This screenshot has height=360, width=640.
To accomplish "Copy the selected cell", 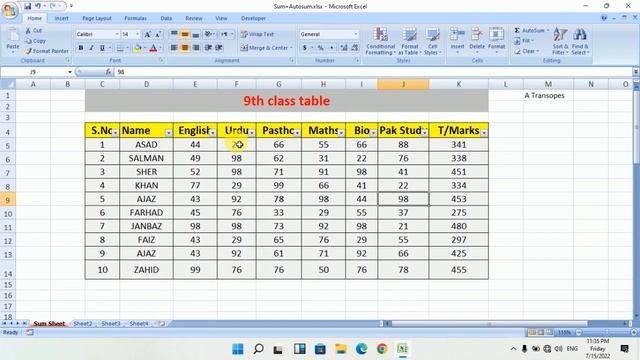I will 35,41.
